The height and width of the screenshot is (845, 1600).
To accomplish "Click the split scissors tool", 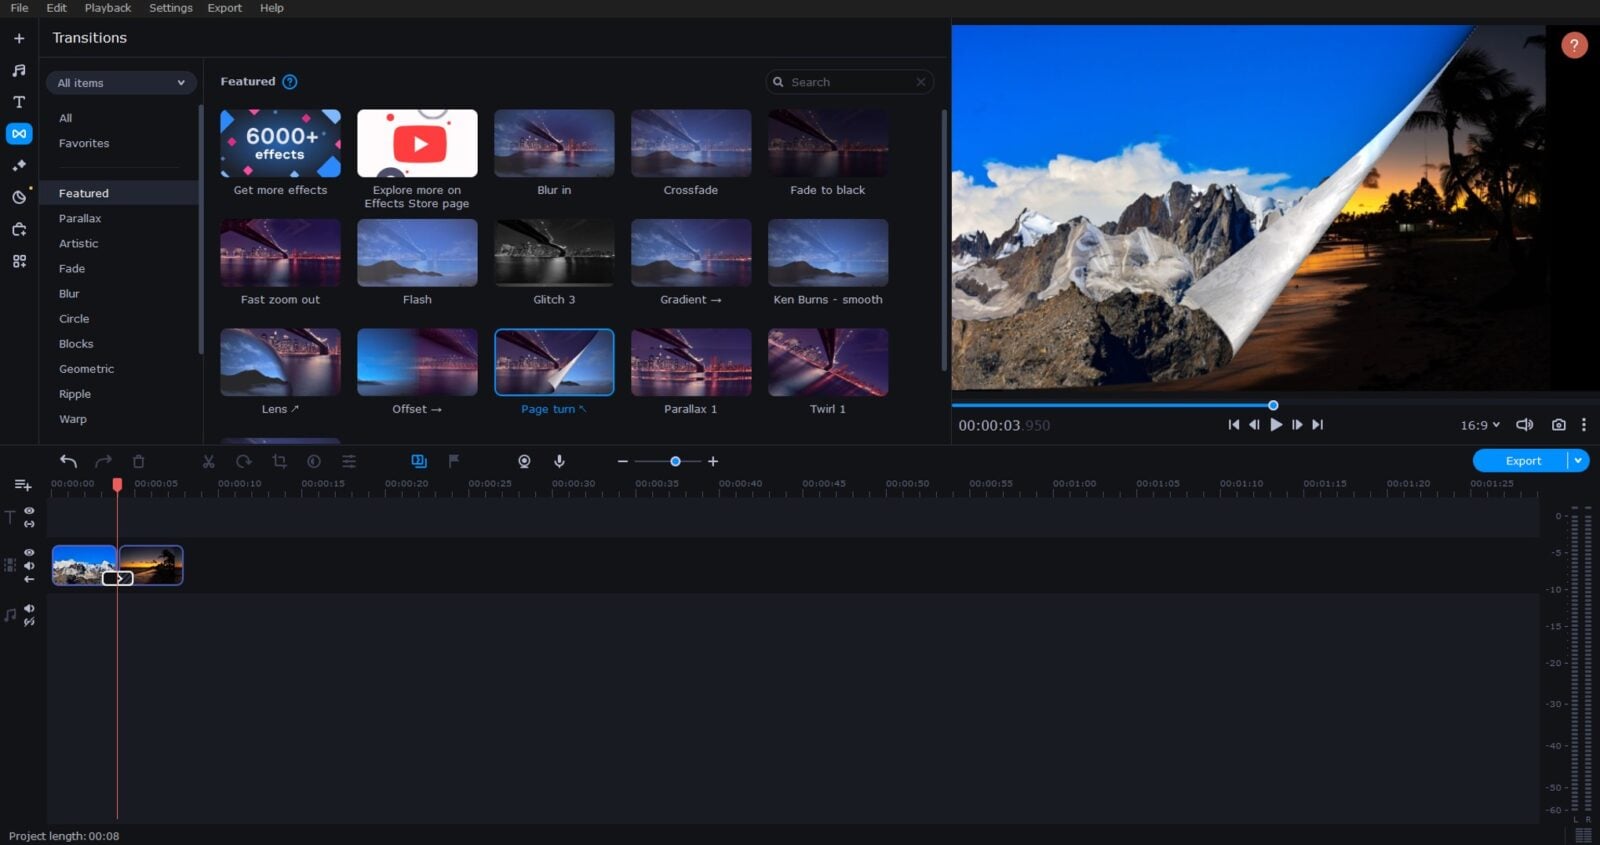I will pyautogui.click(x=208, y=461).
